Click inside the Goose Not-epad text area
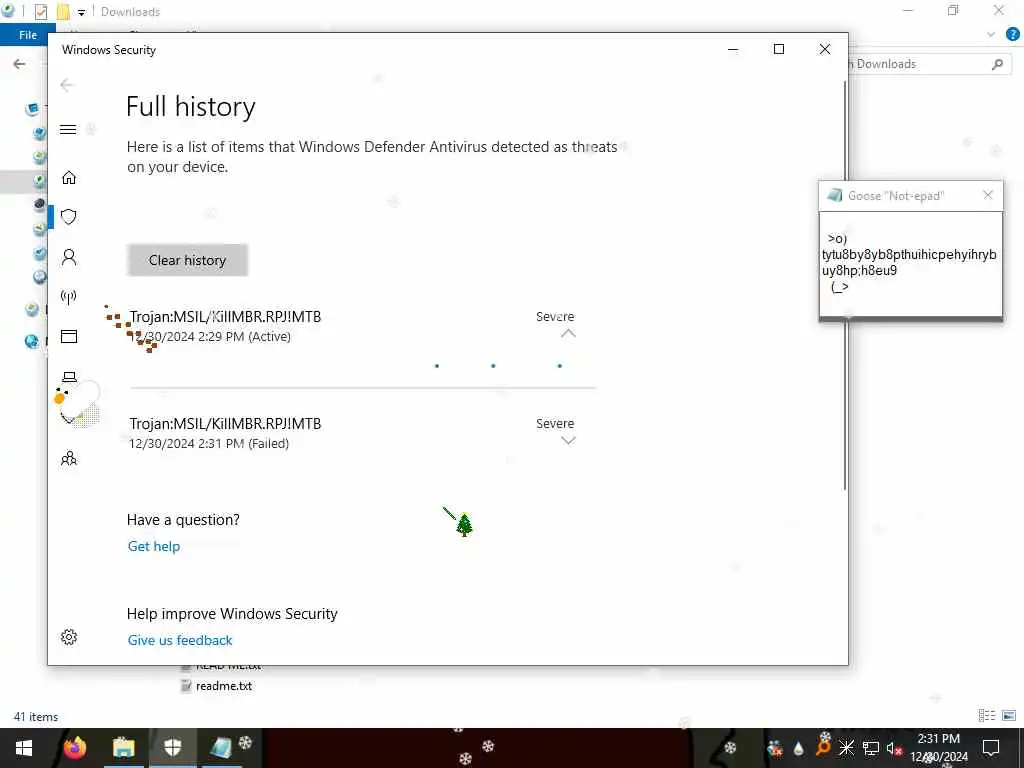Image resolution: width=1024 pixels, height=768 pixels. pos(910,264)
